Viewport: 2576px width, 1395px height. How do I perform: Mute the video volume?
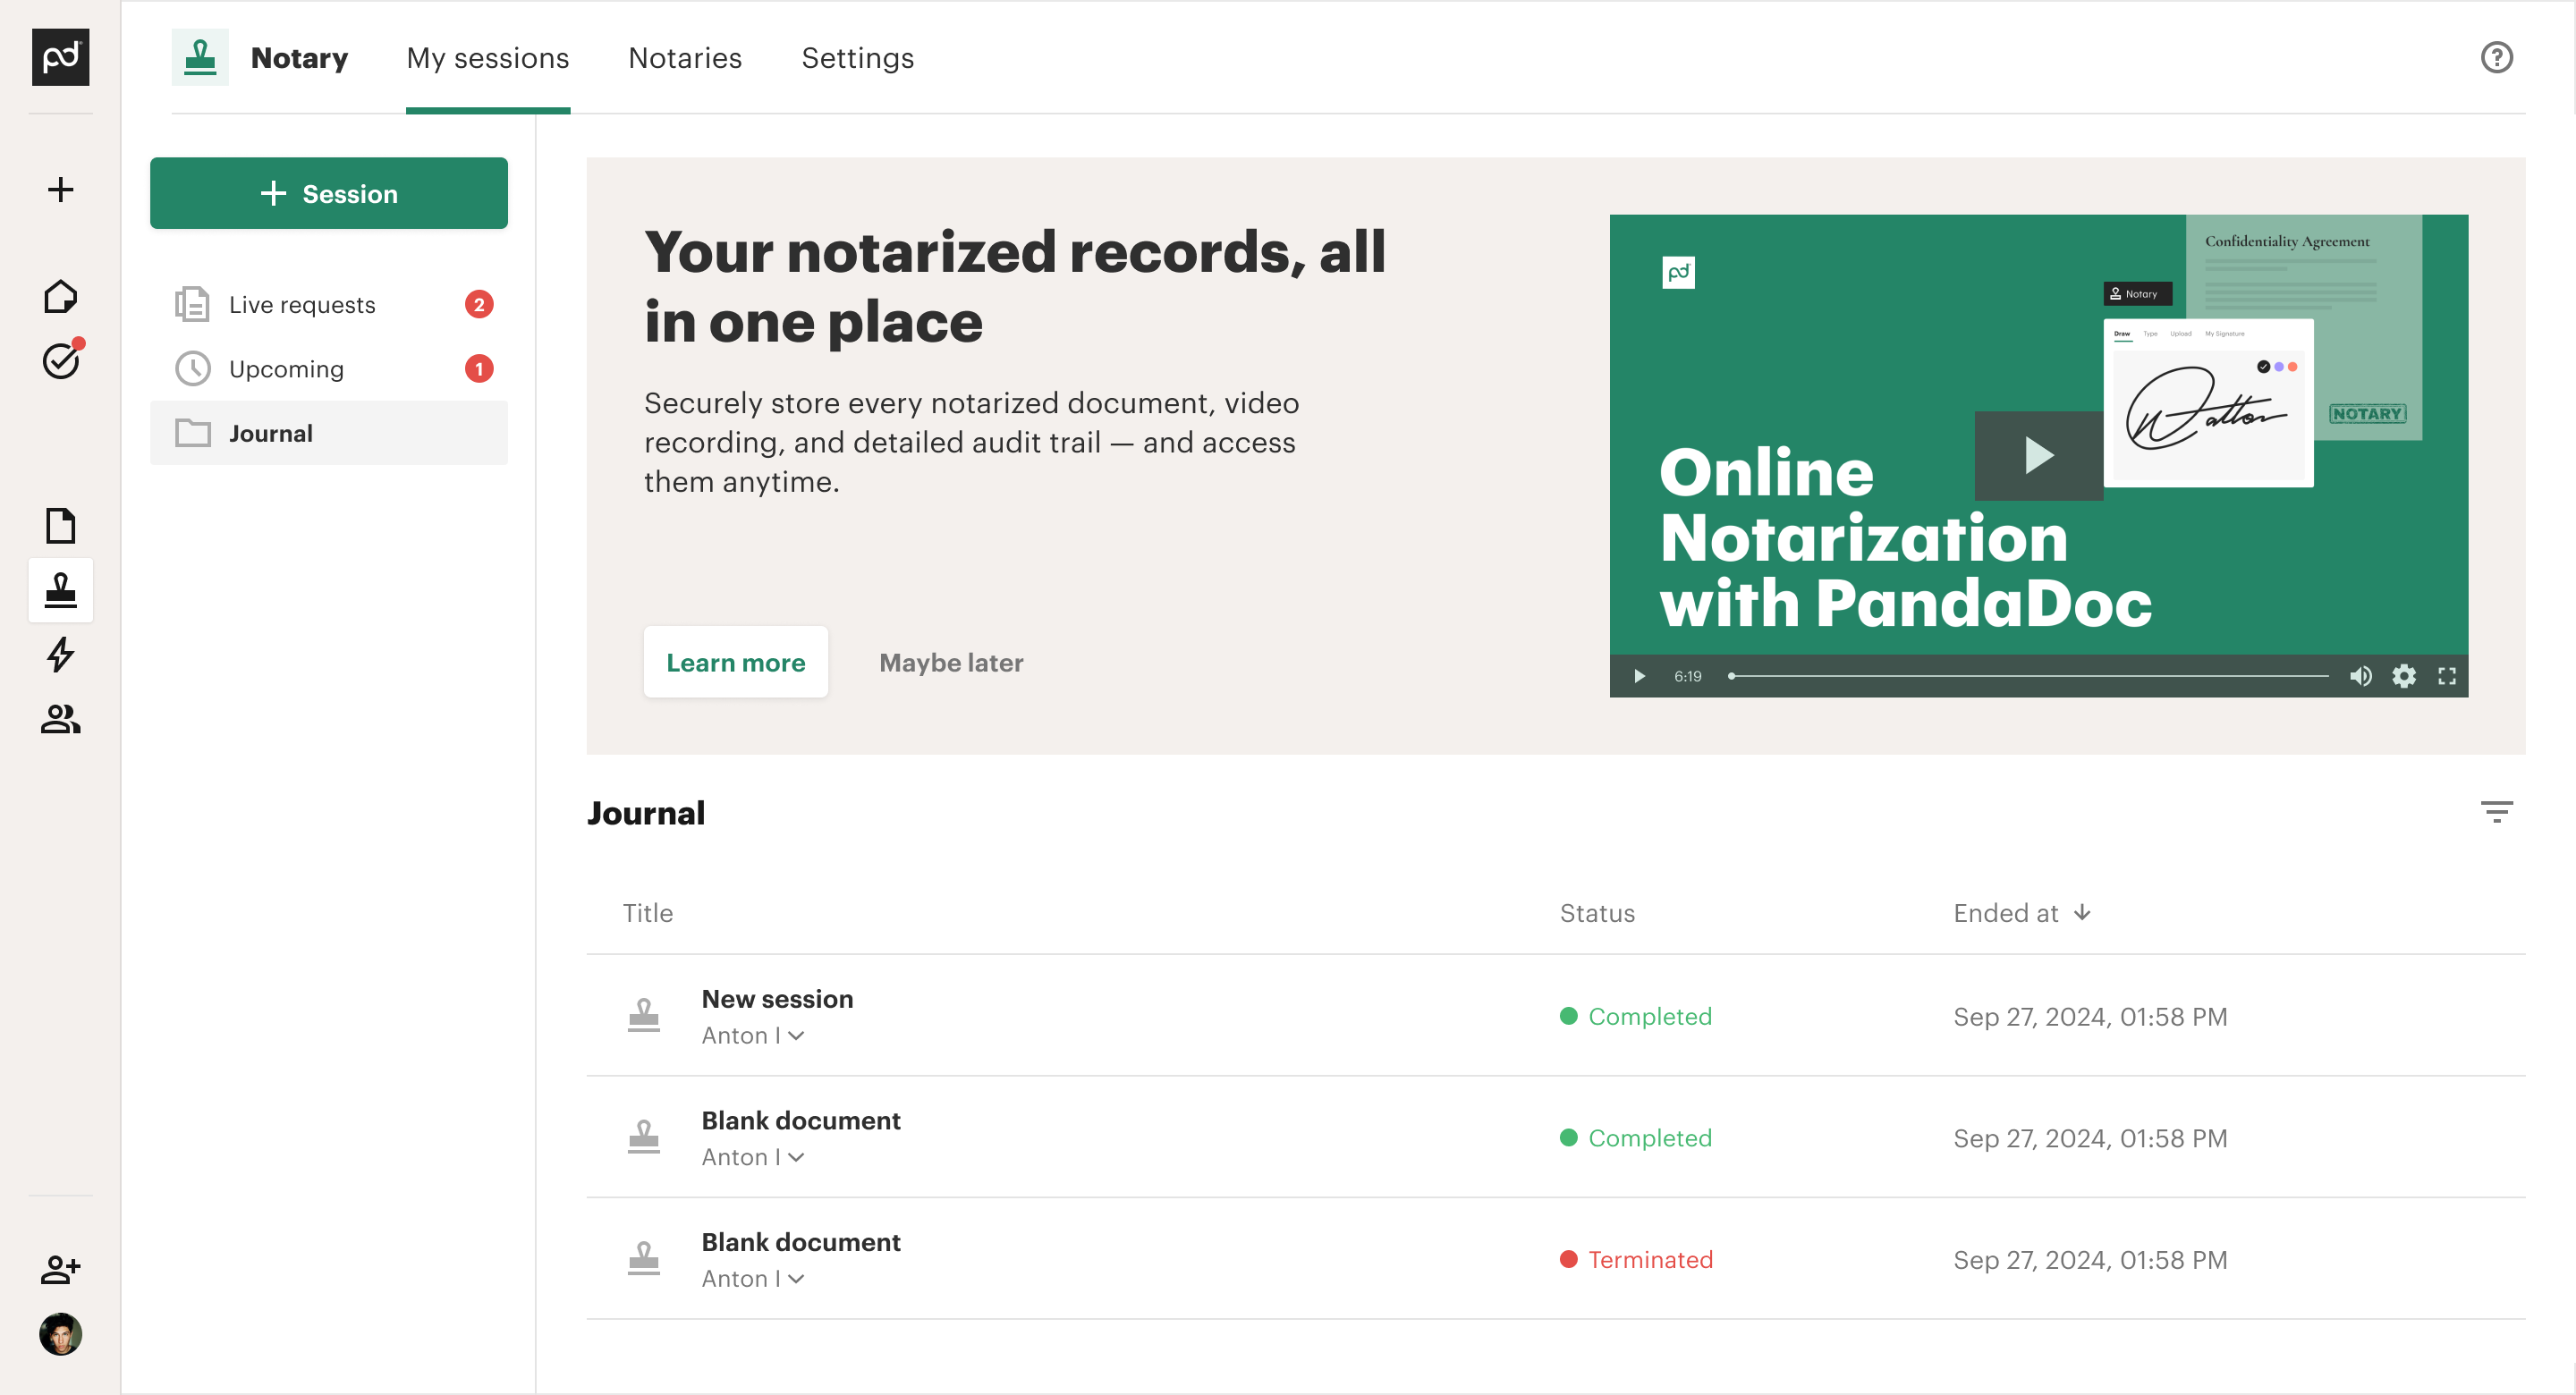coord(2360,677)
